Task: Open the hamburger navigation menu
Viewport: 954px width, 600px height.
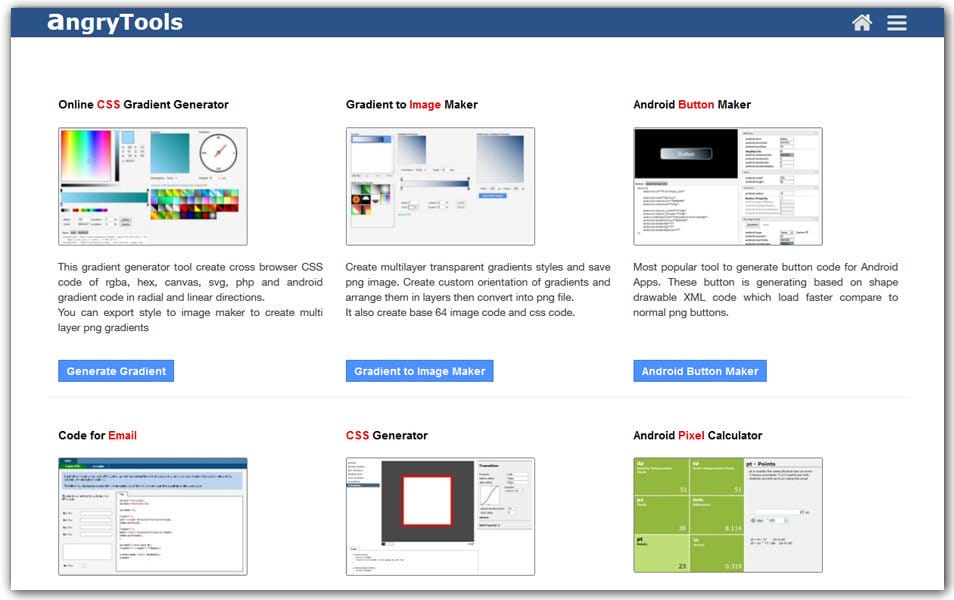Action: (x=896, y=21)
